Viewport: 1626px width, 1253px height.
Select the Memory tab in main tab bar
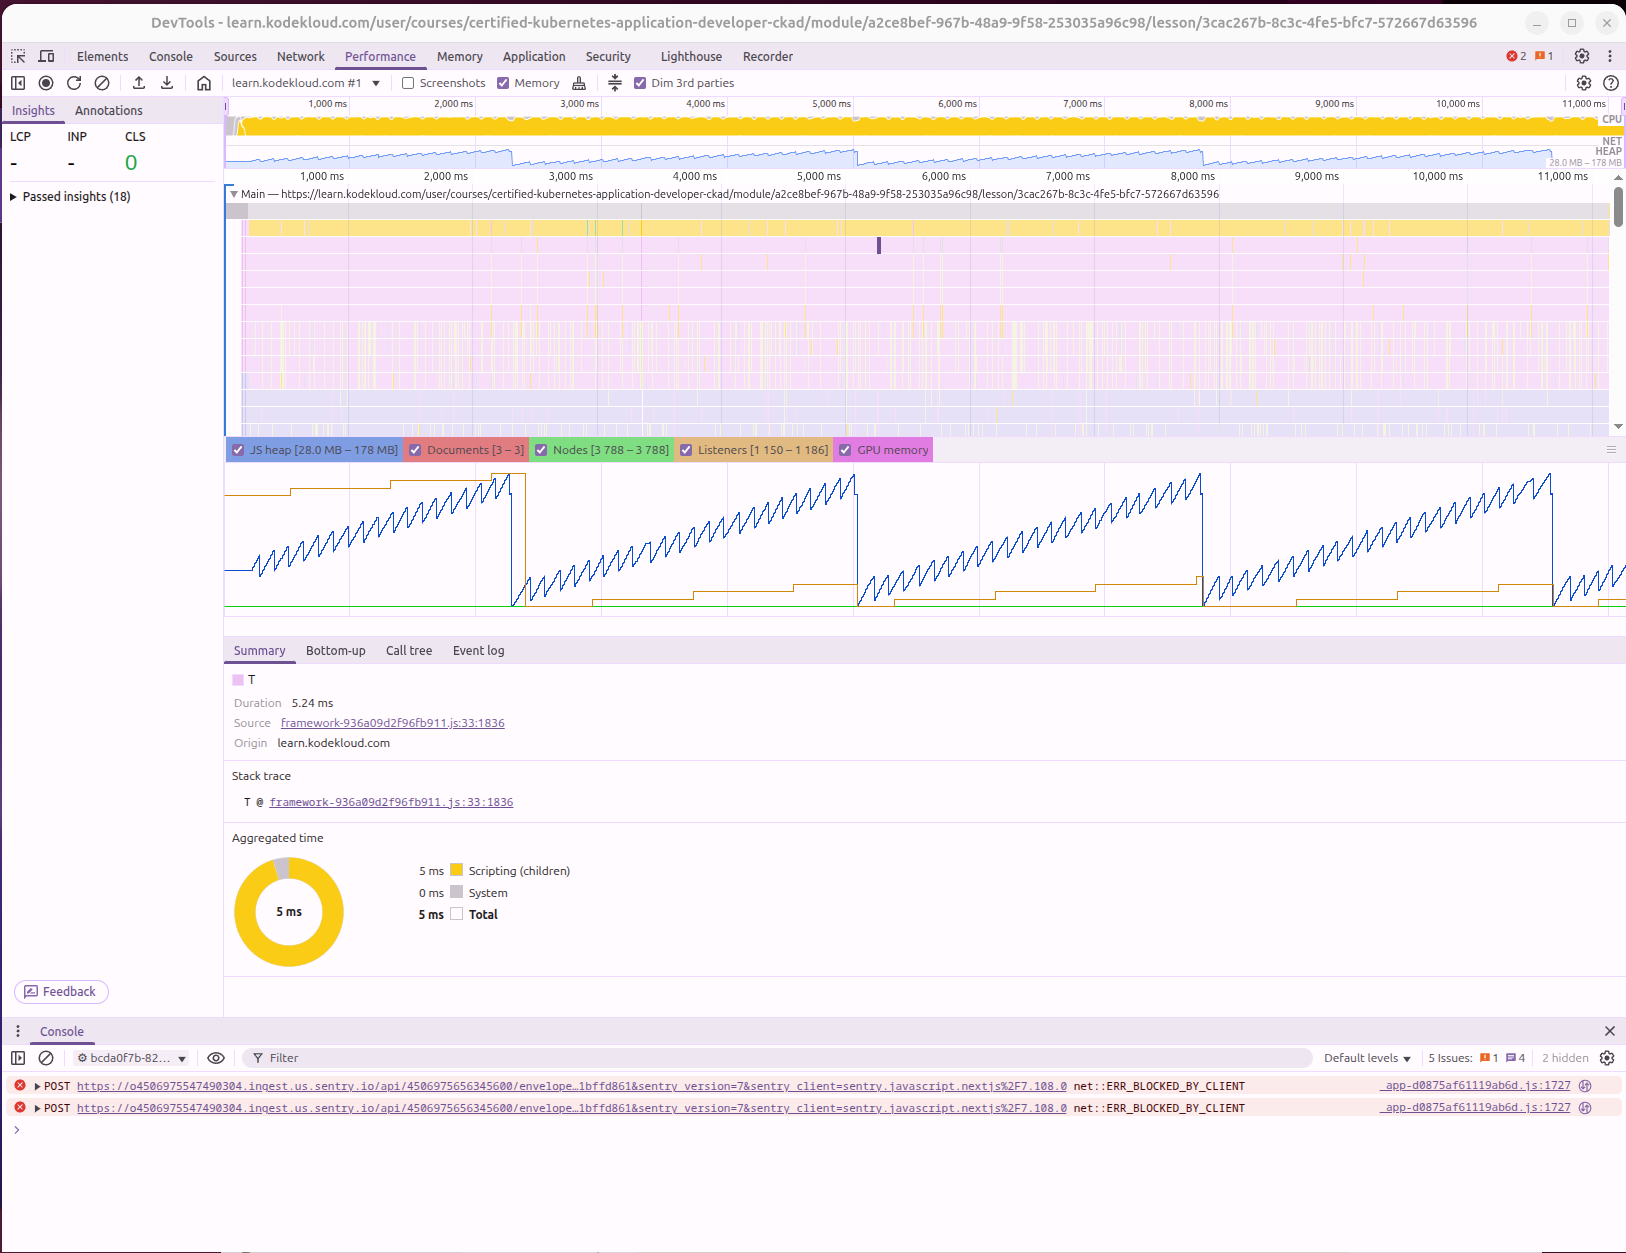pyautogui.click(x=459, y=57)
